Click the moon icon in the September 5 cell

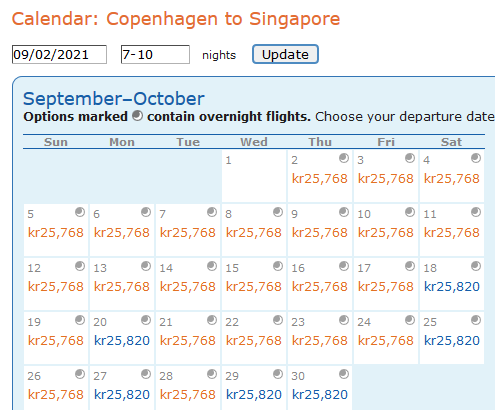click(x=80, y=212)
